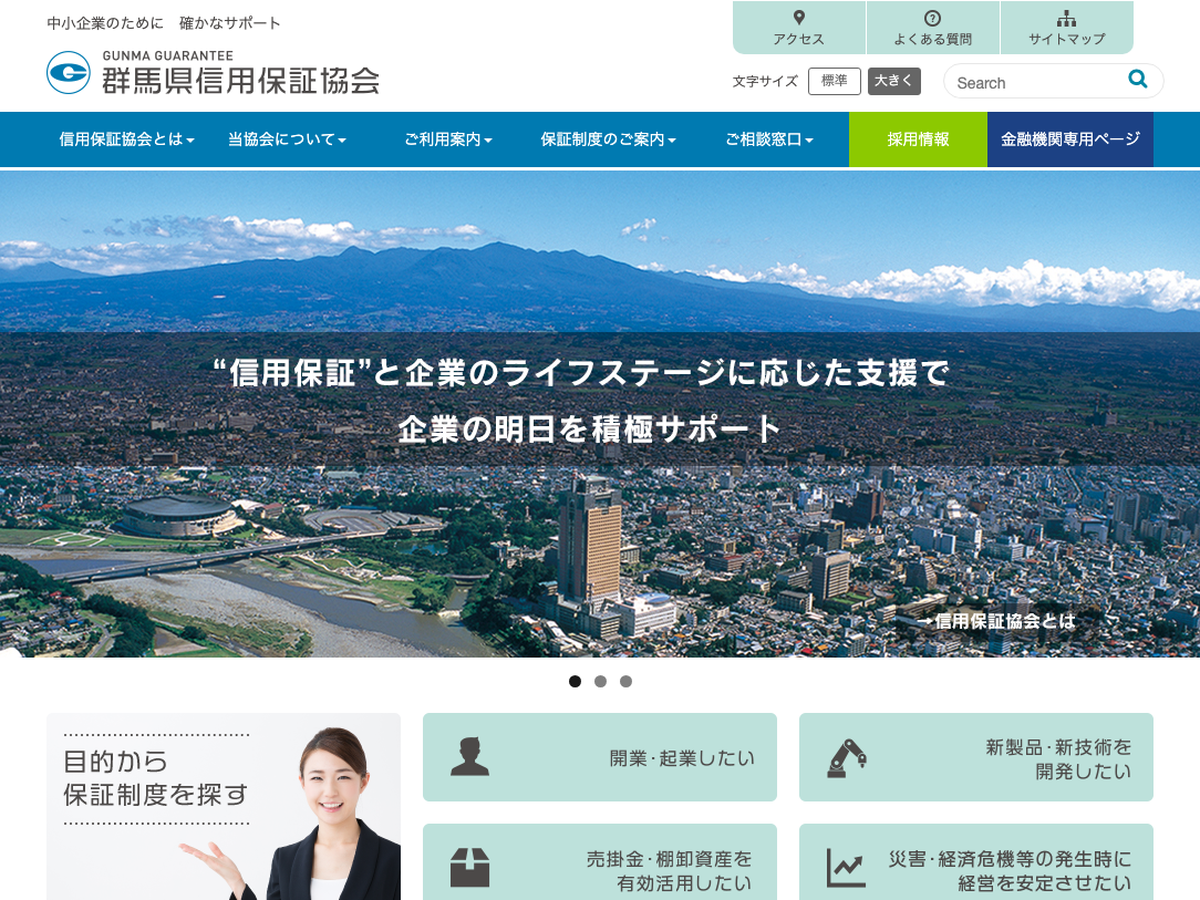The image size is (1200, 900).
Task: Click the chart icon for 災害・経済危機
Action: pos(846,868)
